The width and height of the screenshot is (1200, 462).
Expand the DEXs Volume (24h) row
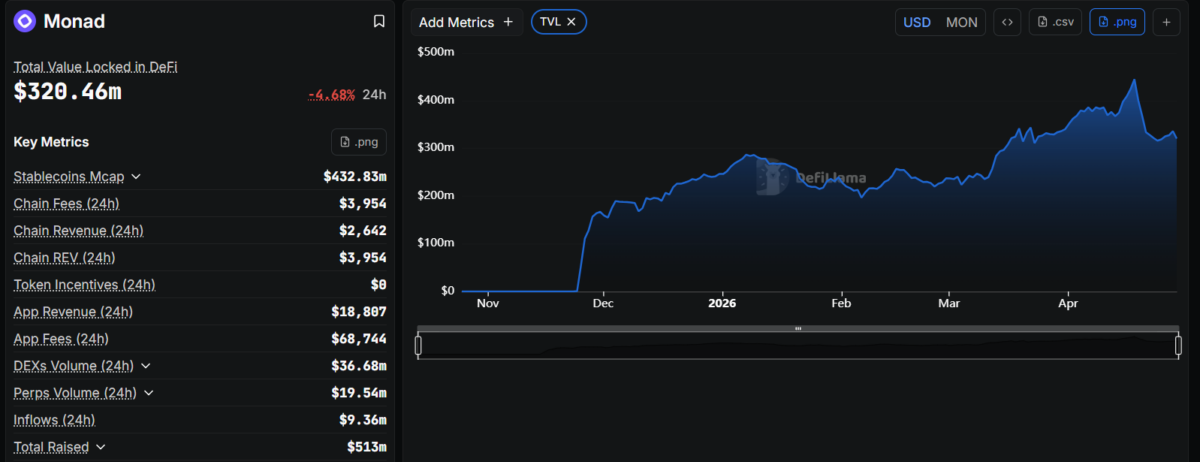(x=145, y=366)
